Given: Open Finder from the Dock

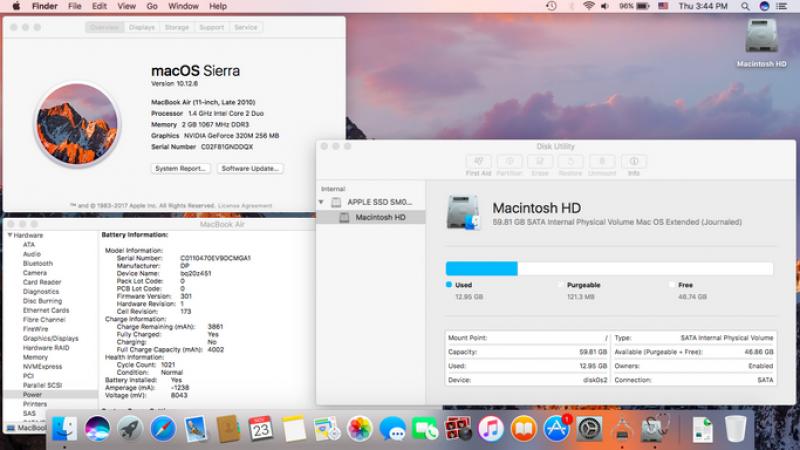Looking at the screenshot, I should [65, 429].
